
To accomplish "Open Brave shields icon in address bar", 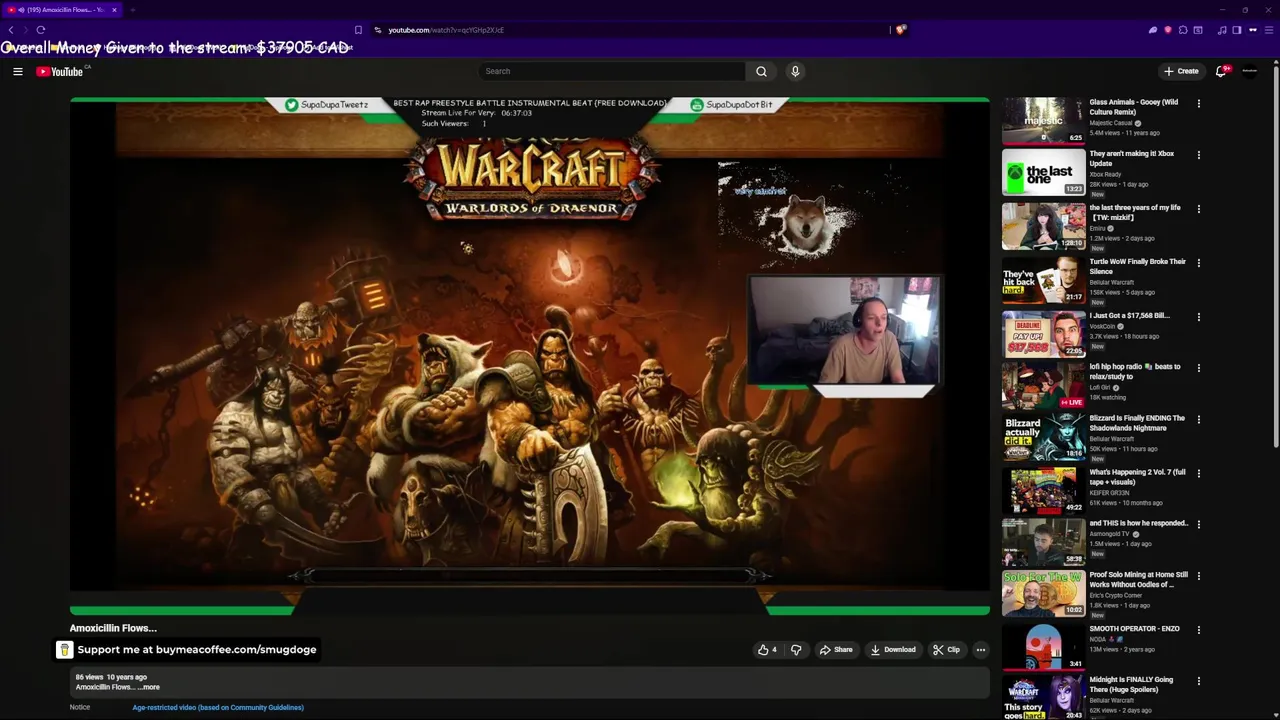I will (x=901, y=30).
